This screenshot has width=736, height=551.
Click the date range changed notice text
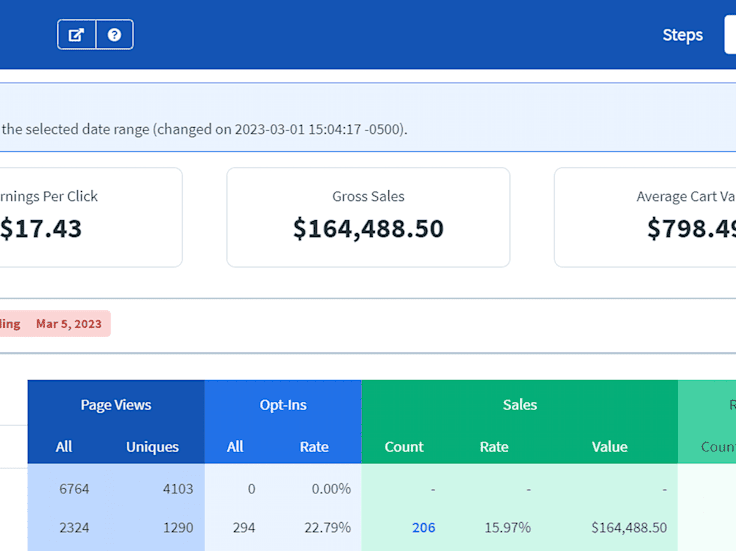tap(204, 129)
